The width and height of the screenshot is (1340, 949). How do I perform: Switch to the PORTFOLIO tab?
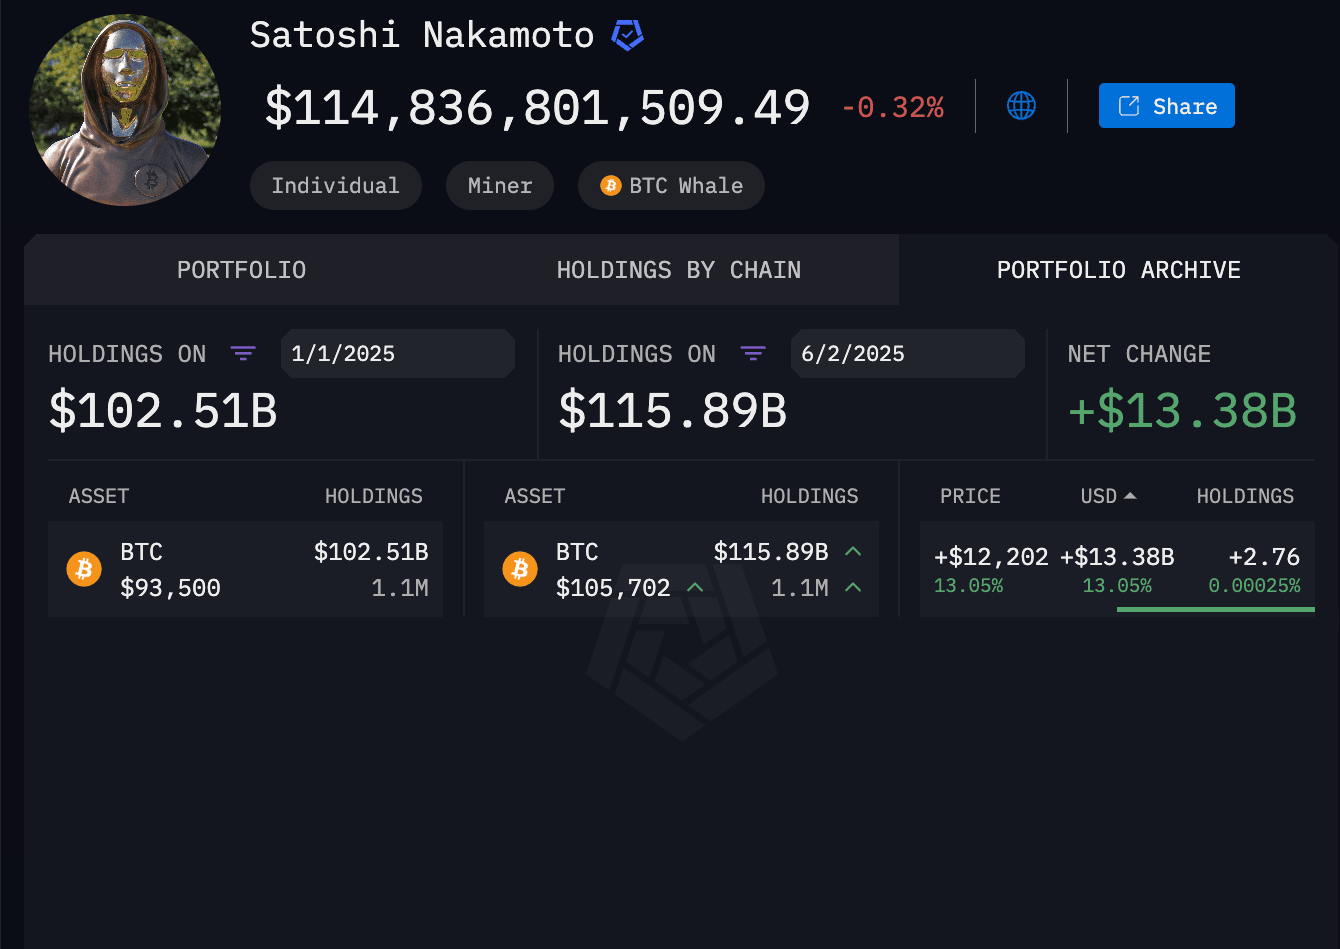(x=242, y=270)
